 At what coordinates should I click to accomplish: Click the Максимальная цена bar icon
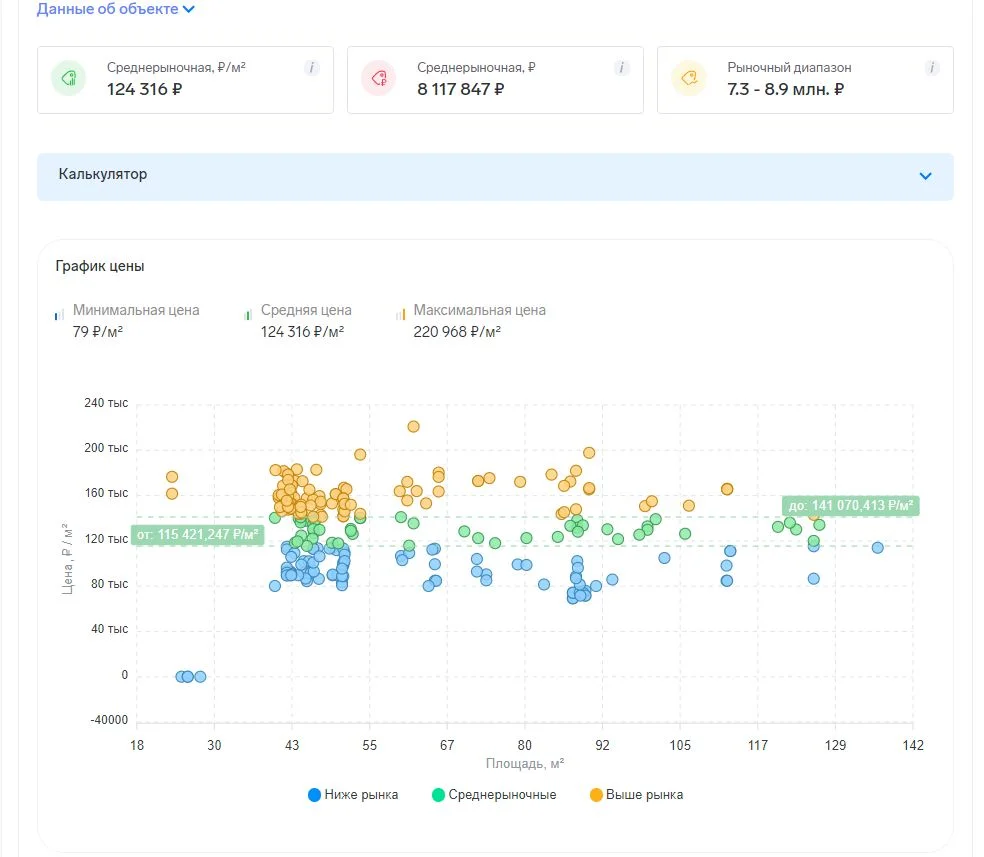tap(400, 314)
